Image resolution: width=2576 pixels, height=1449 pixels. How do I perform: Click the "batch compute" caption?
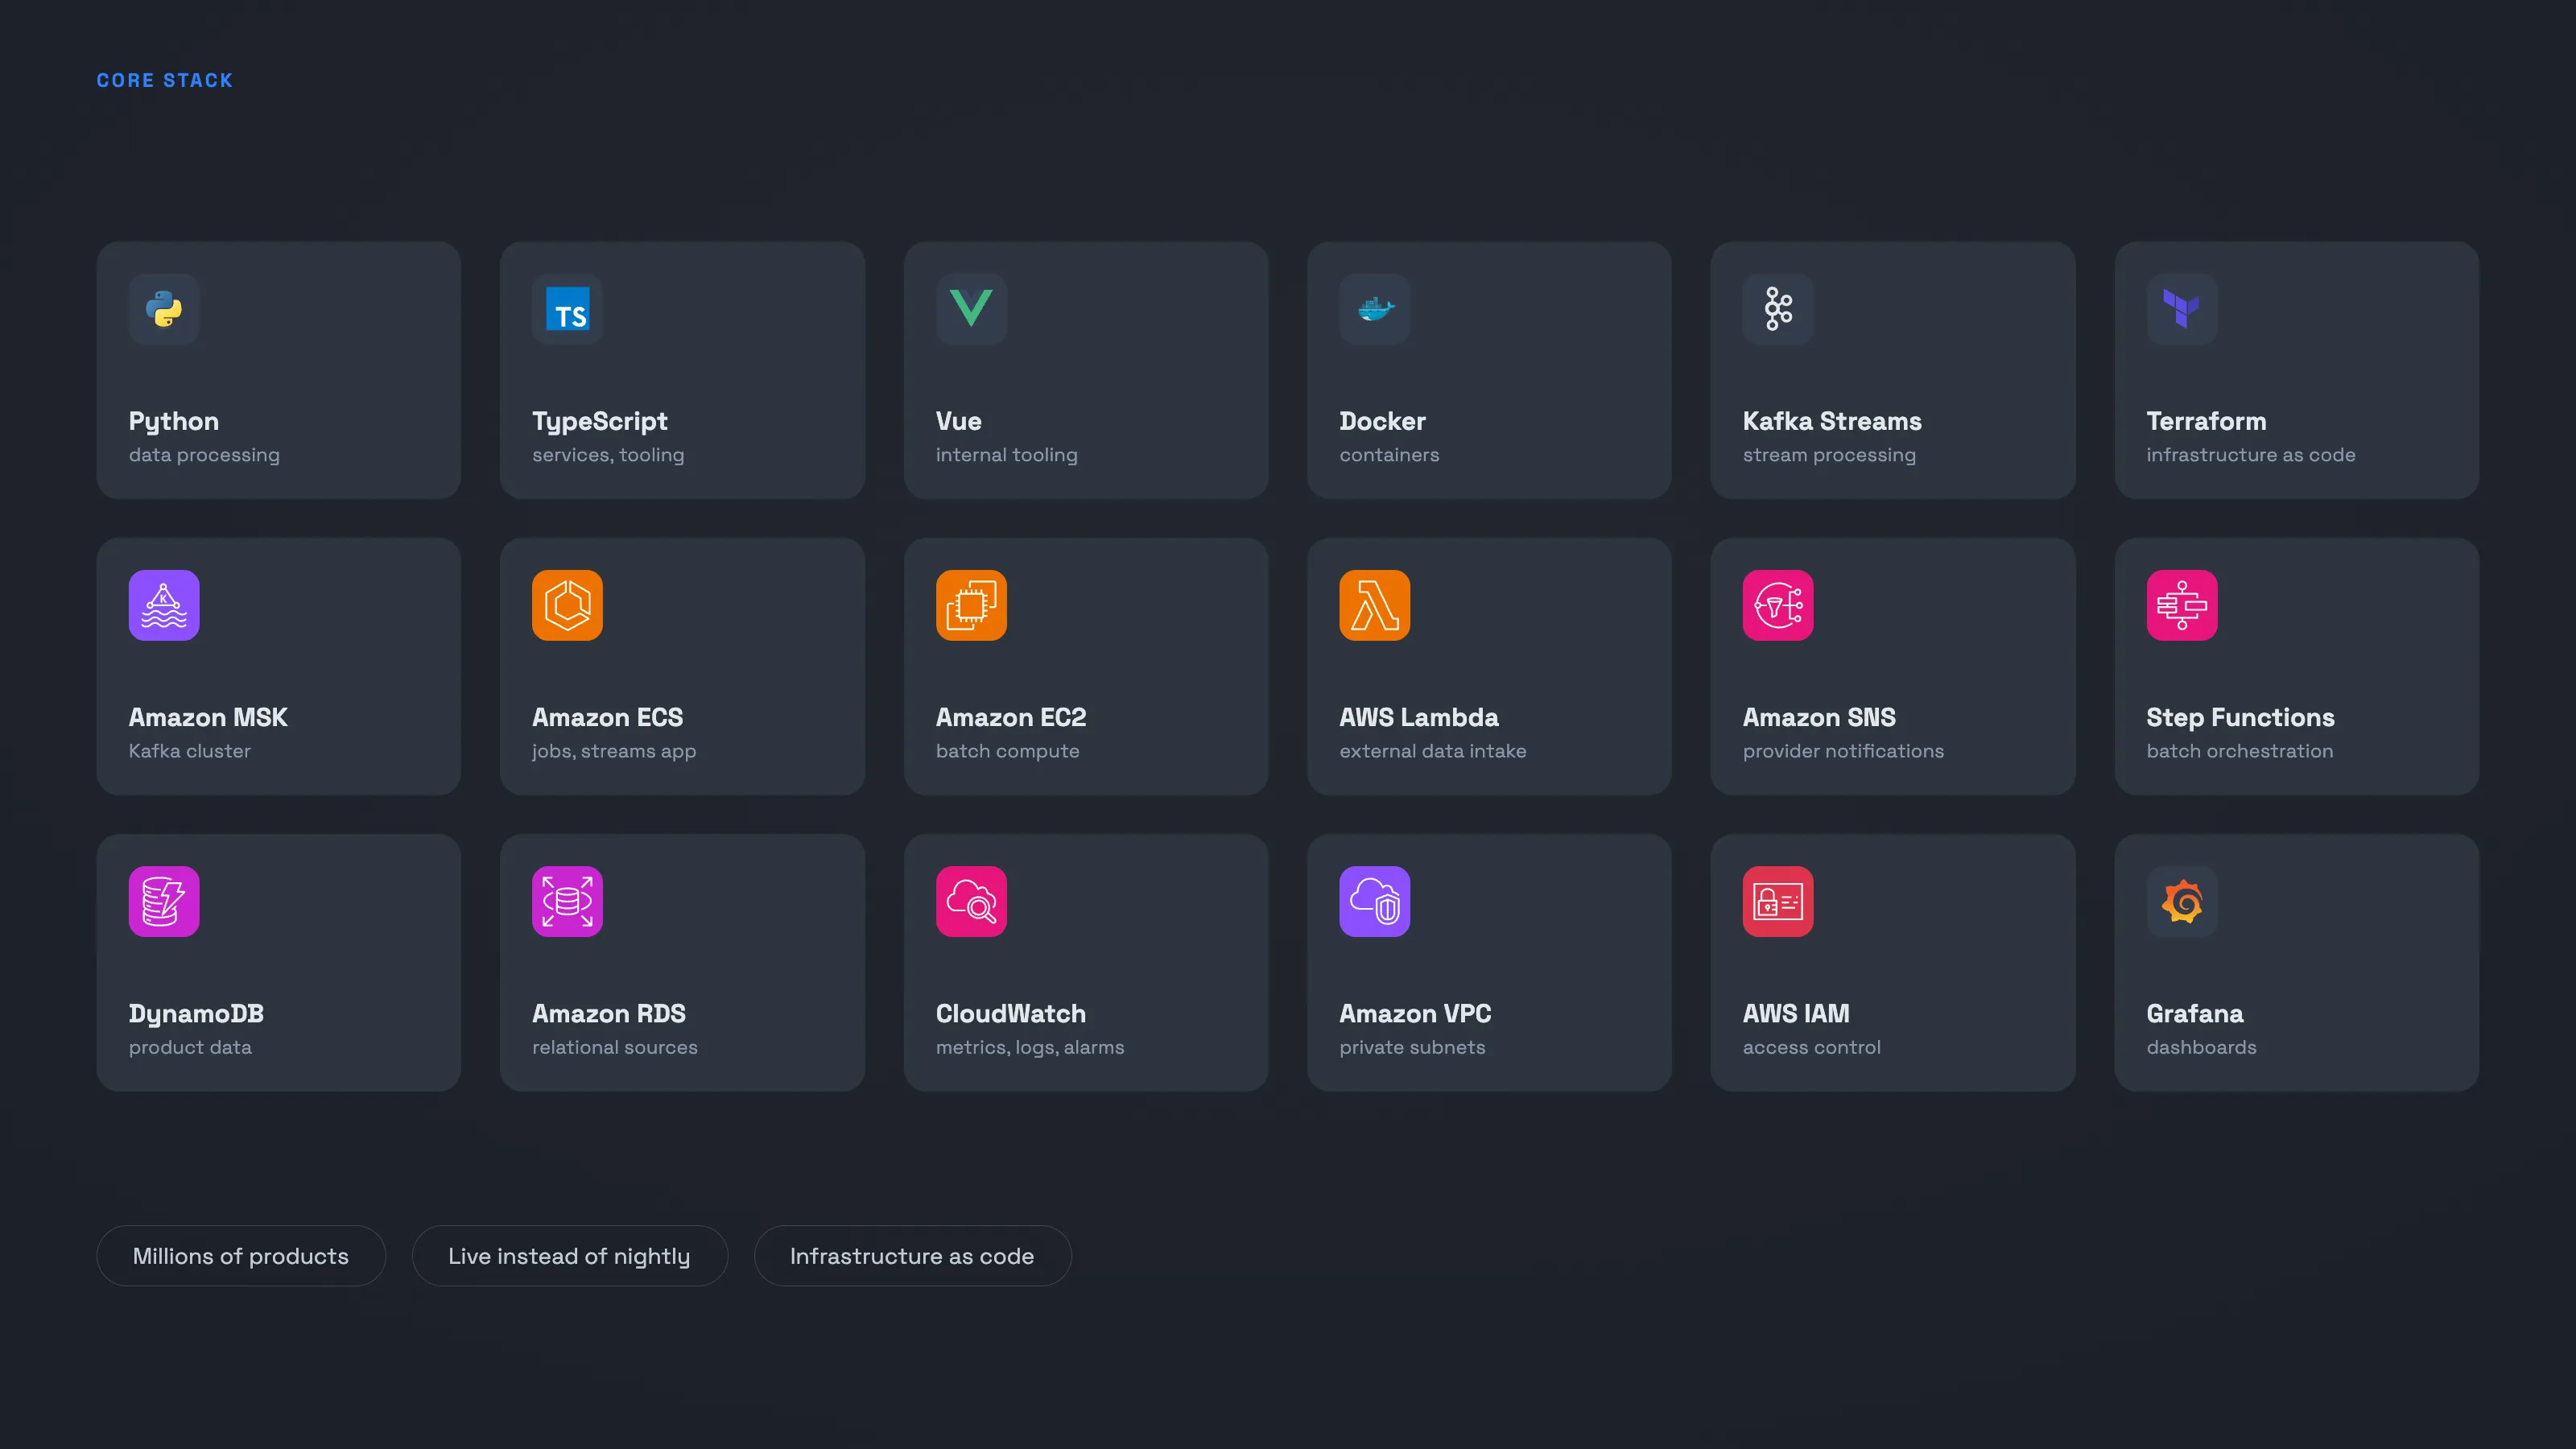pos(1008,751)
